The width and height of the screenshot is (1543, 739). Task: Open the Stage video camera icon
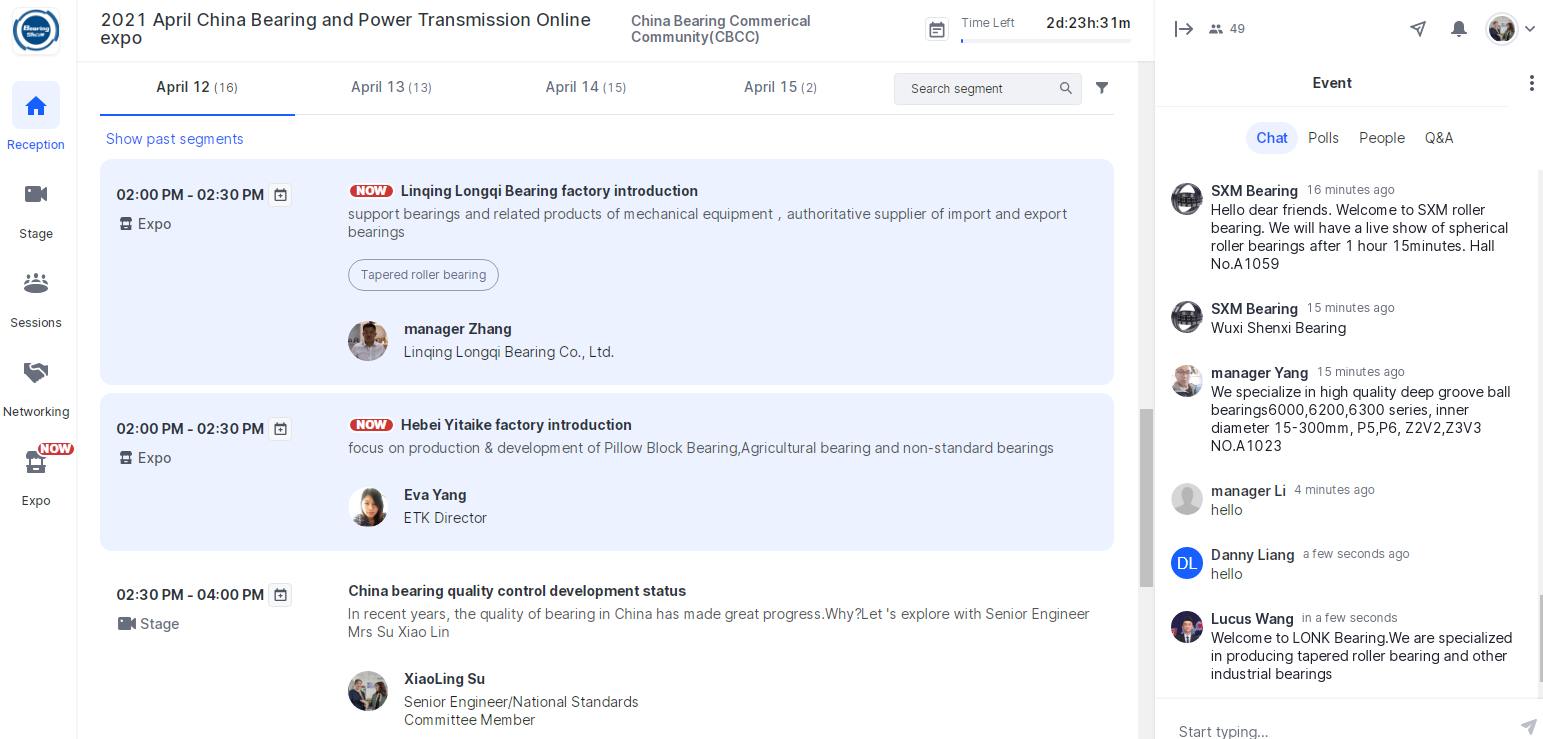pos(36,195)
